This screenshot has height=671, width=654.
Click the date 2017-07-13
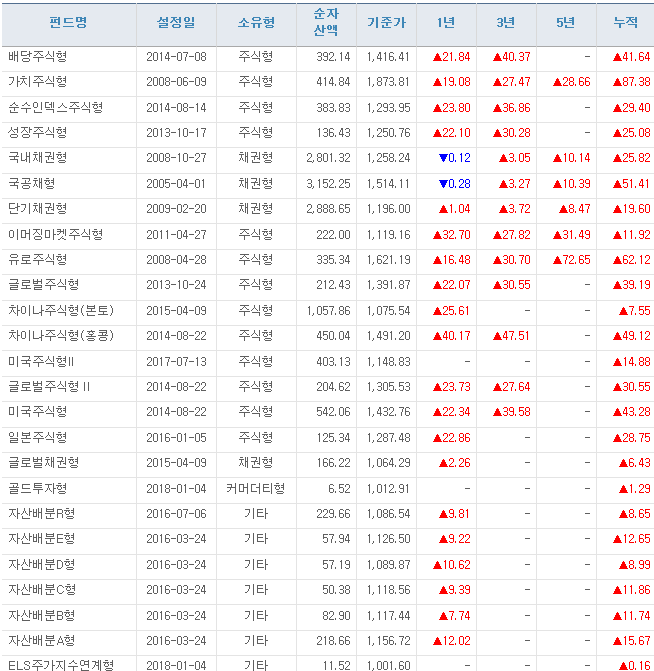(x=176, y=362)
